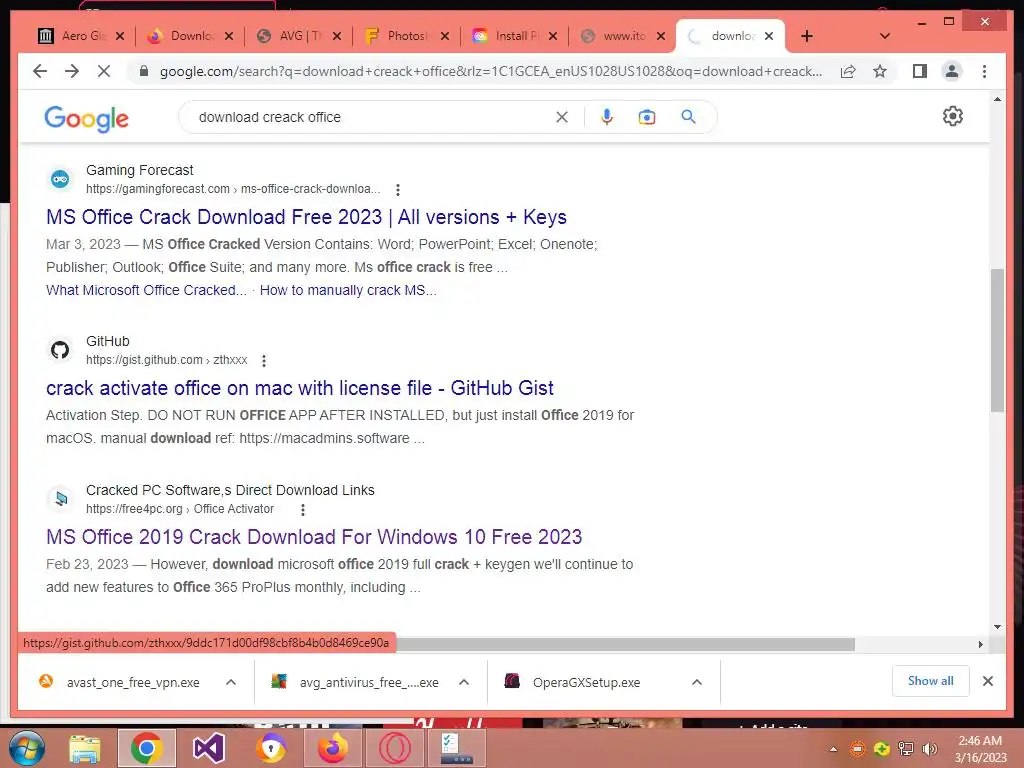Screen dimensions: 1024x768
Task: Open MS Office Crack Download Free 2023 result
Action: tap(306, 217)
